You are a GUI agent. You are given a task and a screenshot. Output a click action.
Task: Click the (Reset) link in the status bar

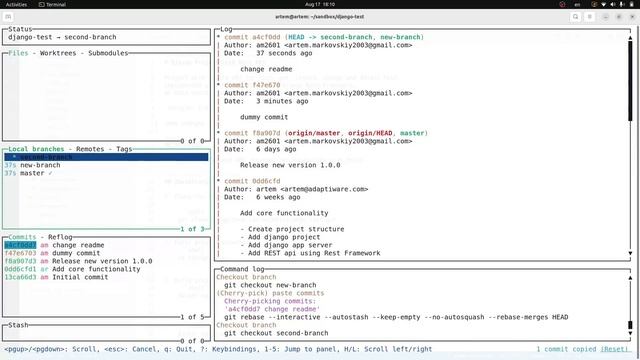pos(615,349)
